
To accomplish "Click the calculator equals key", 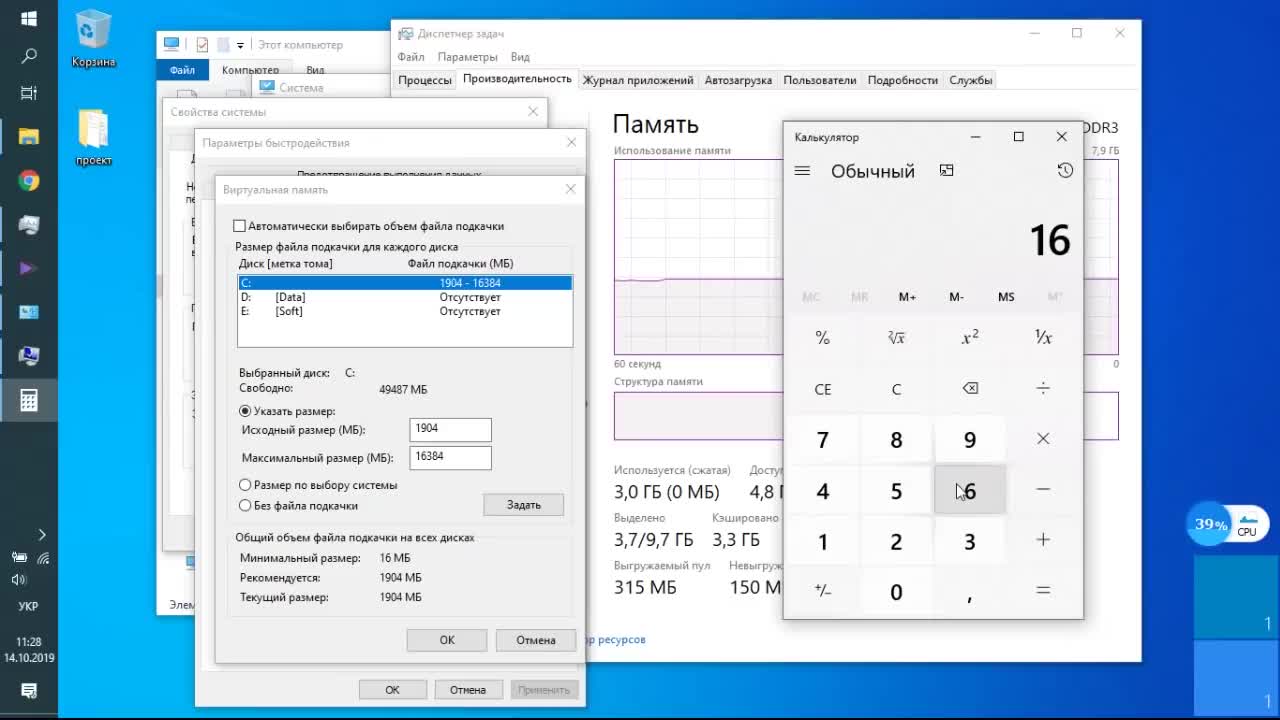I will 1043,591.
